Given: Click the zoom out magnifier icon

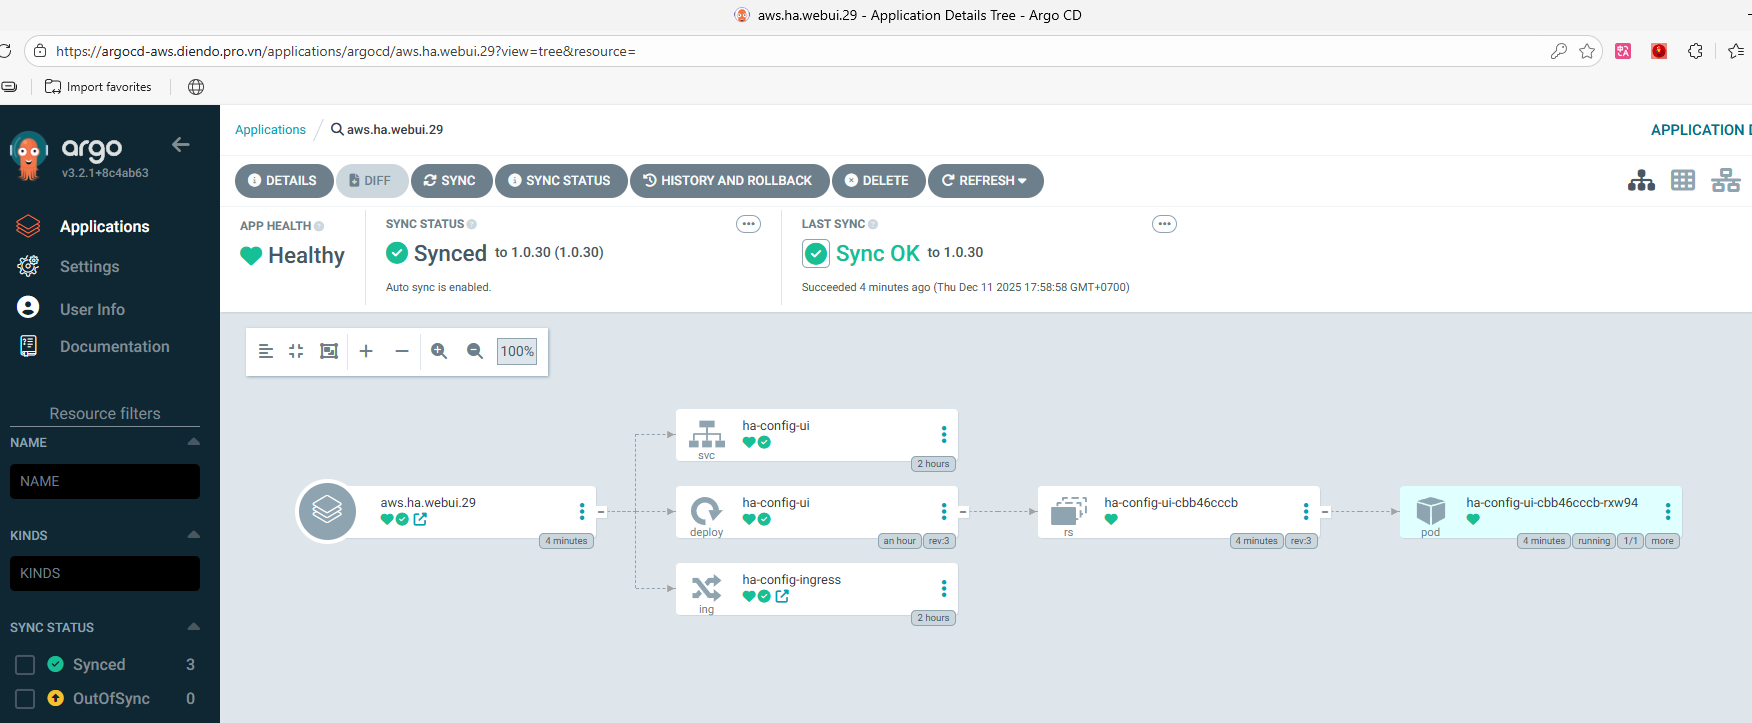Looking at the screenshot, I should pos(475,351).
